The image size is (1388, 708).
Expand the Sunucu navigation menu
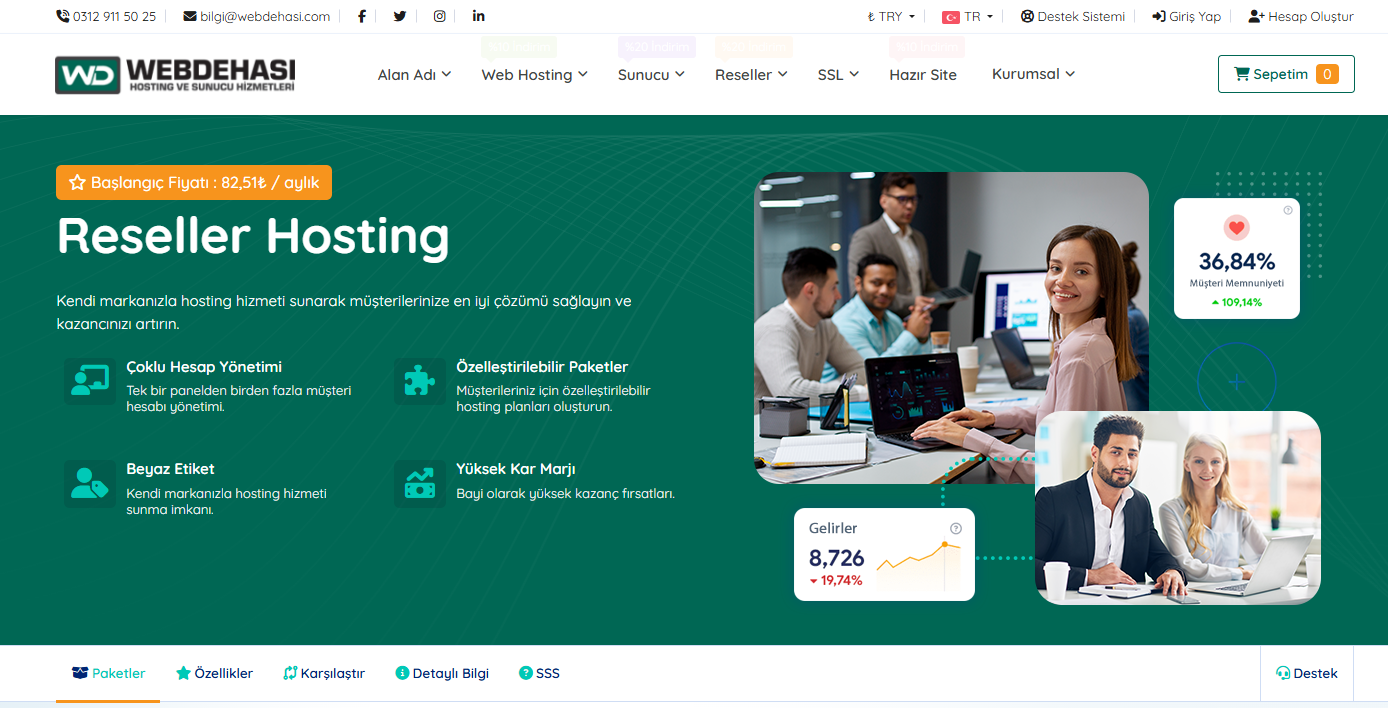651,75
